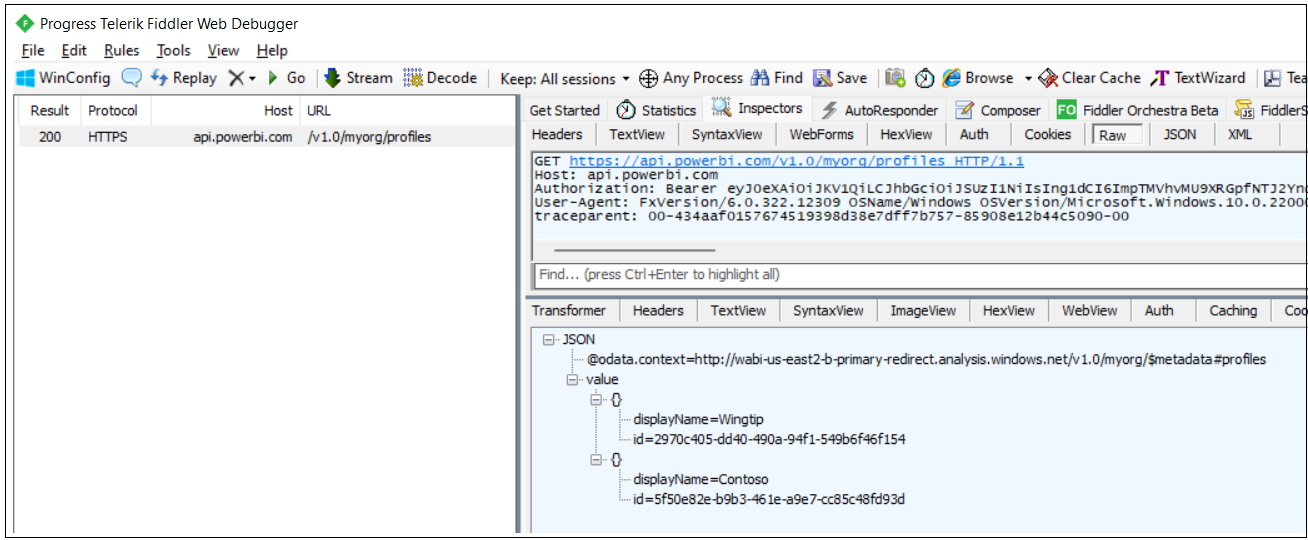Click the Any Process target picker
Screen dimensions: 1308x540
point(691,78)
